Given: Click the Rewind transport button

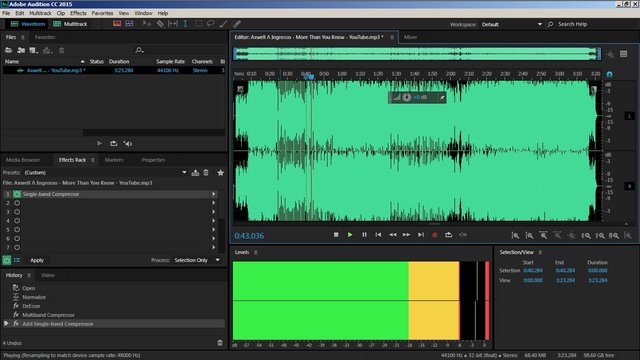Looking at the screenshot, I should [393, 235].
